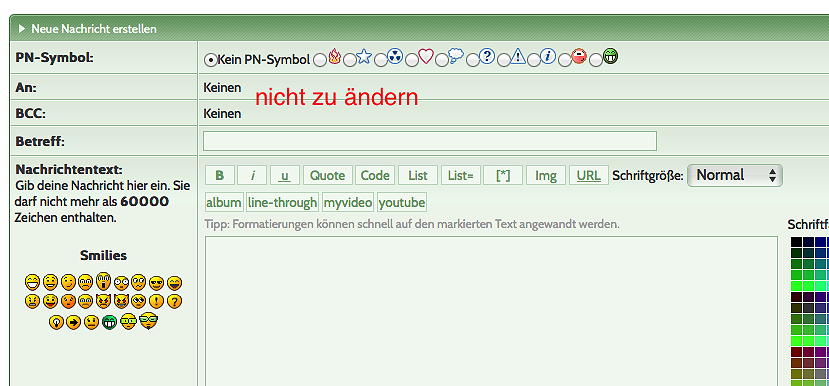This screenshot has height=386, width=829.
Task: Select the info PN symbol radio button
Action: pos(534,60)
